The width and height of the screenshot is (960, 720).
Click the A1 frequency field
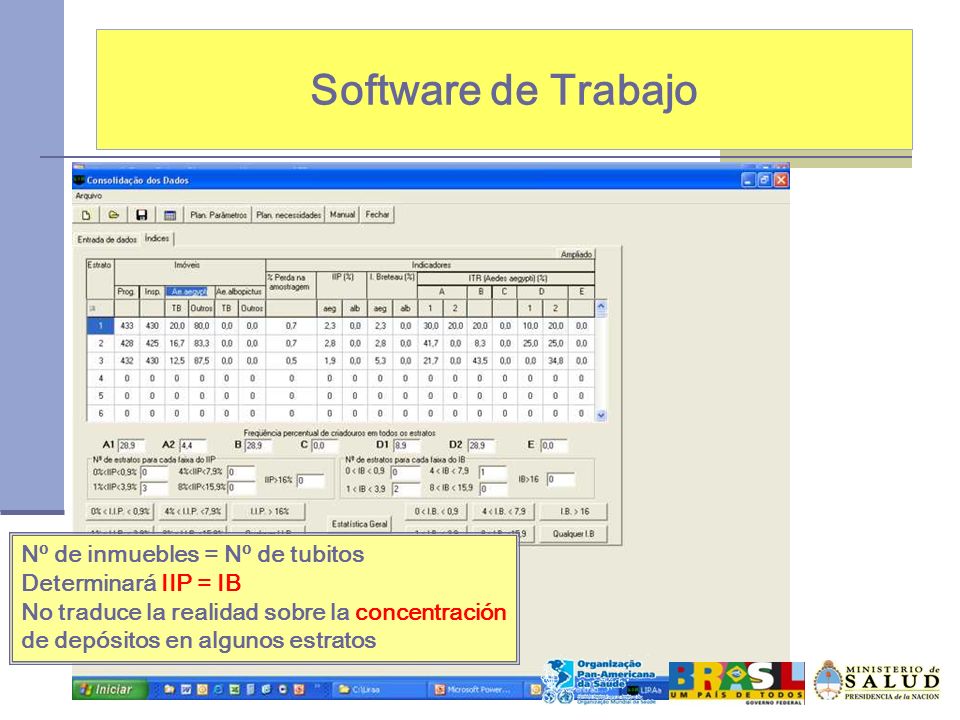[x=132, y=446]
